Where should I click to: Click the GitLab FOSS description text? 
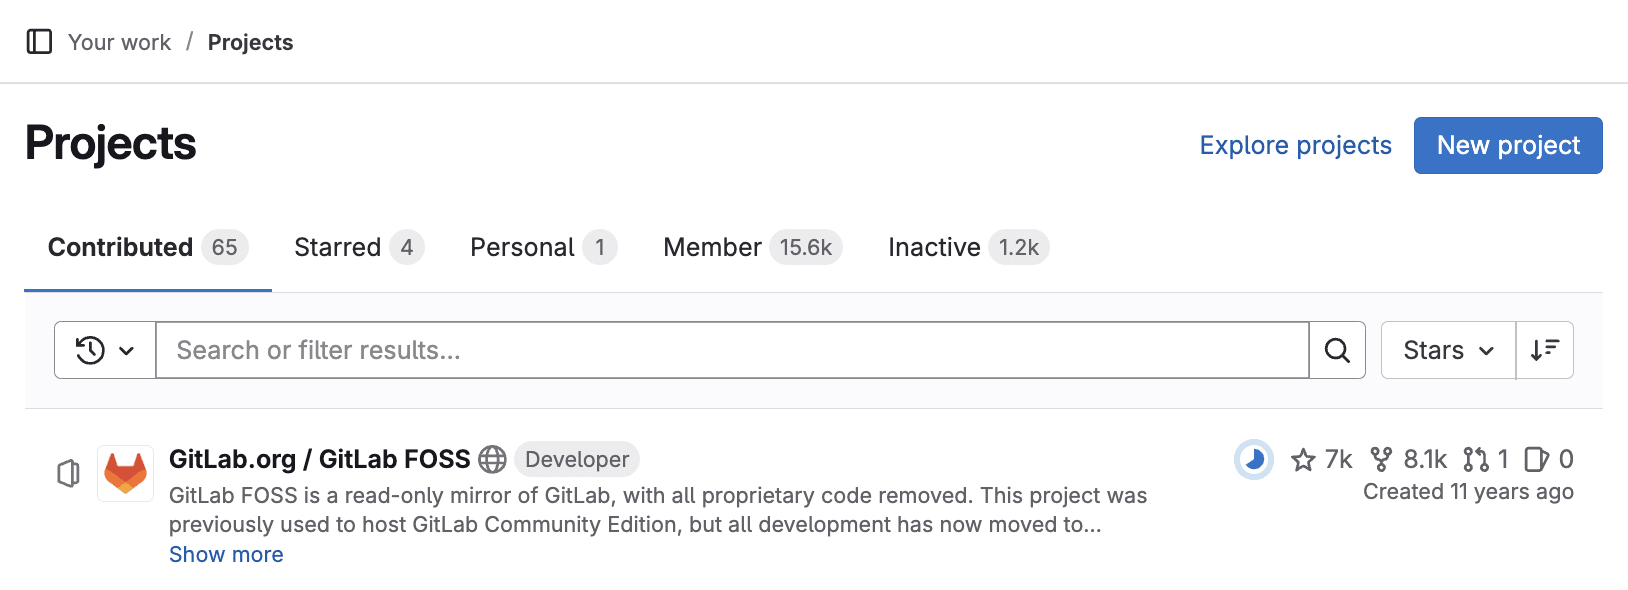coord(658,510)
